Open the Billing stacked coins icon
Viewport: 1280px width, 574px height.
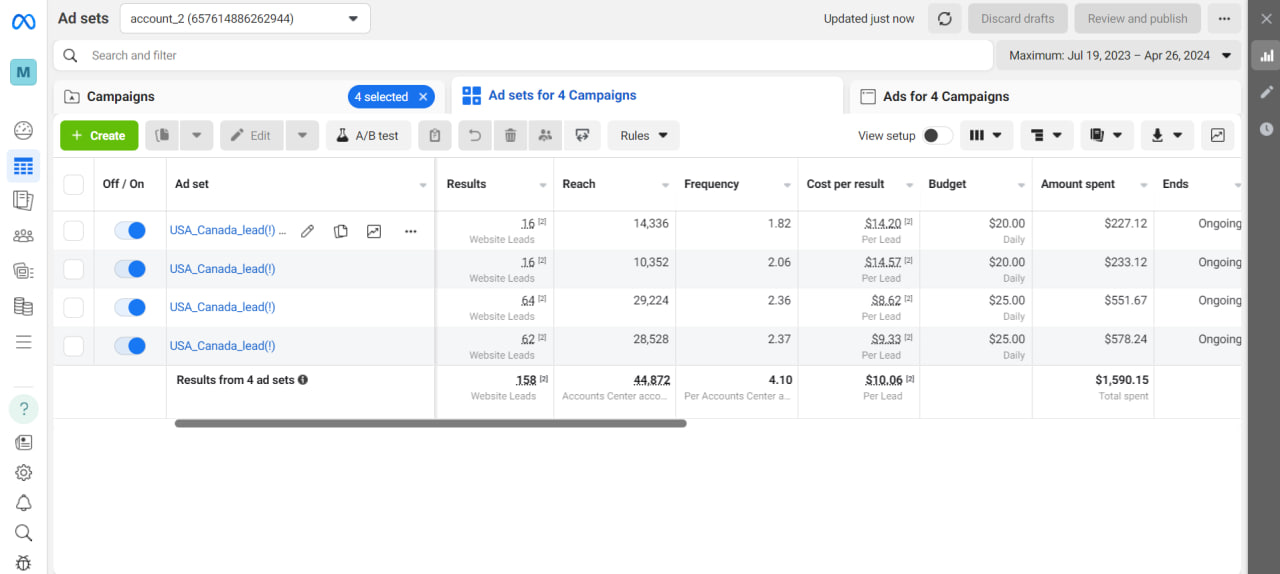[23, 306]
